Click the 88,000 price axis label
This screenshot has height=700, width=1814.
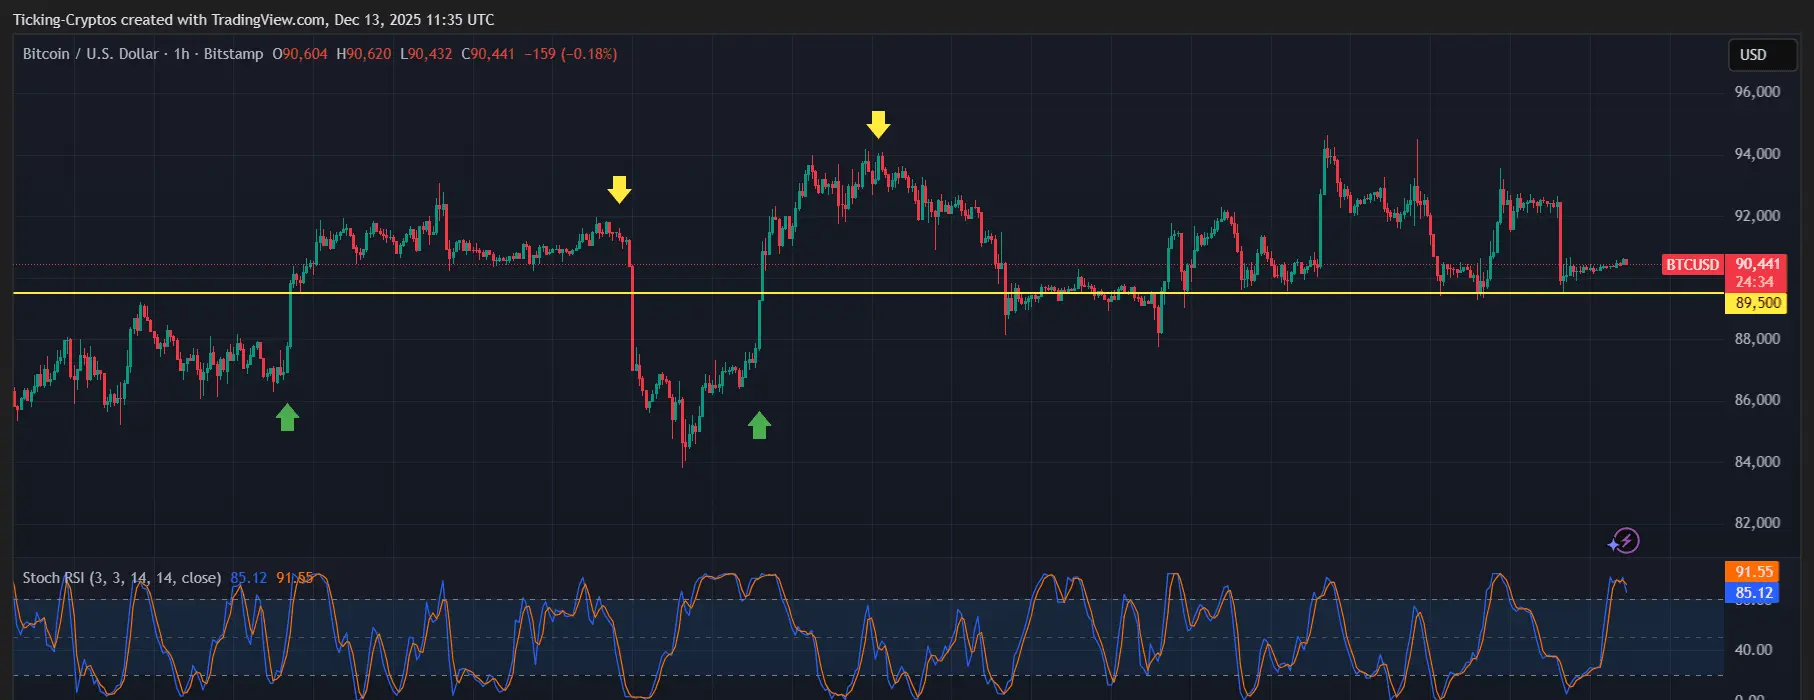tap(1757, 339)
